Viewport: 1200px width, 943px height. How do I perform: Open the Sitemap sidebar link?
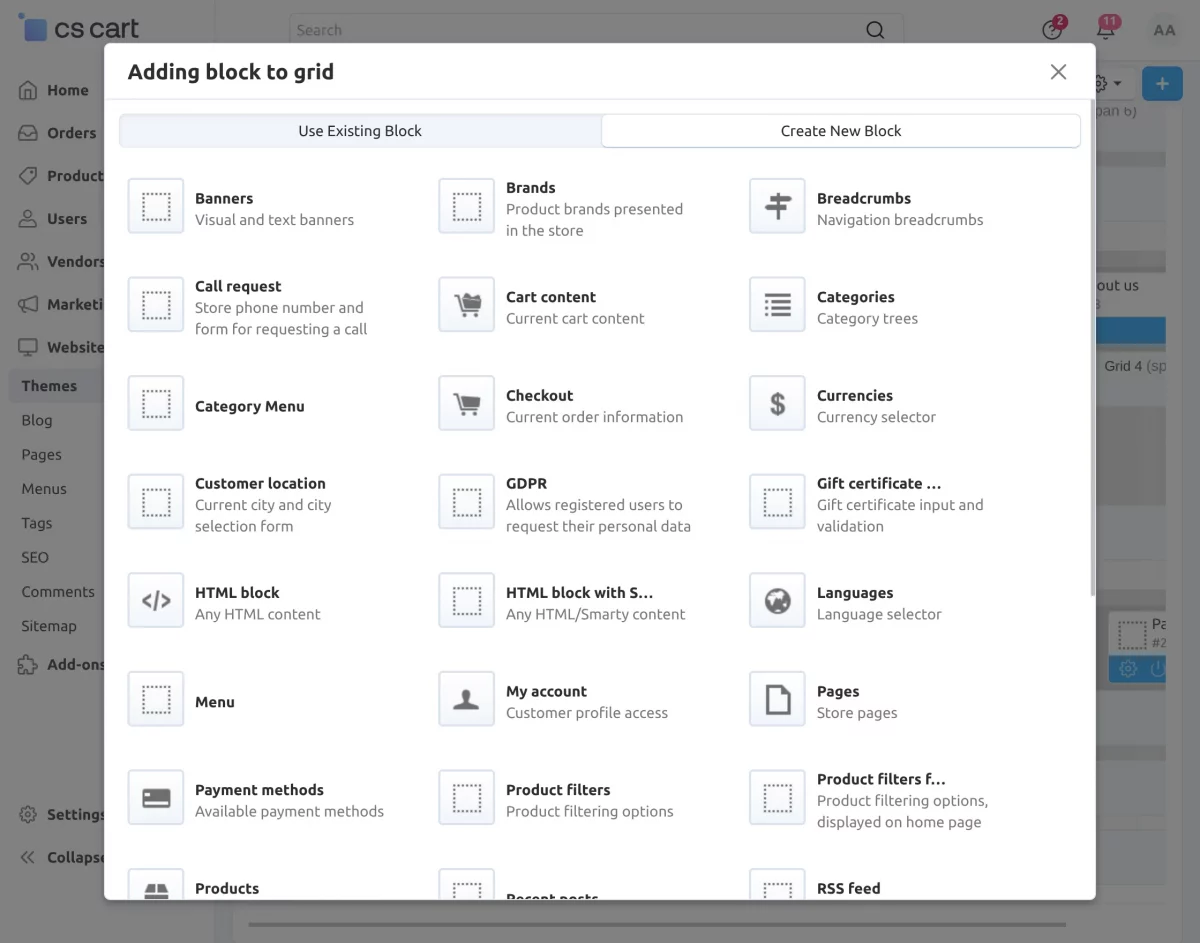49,626
